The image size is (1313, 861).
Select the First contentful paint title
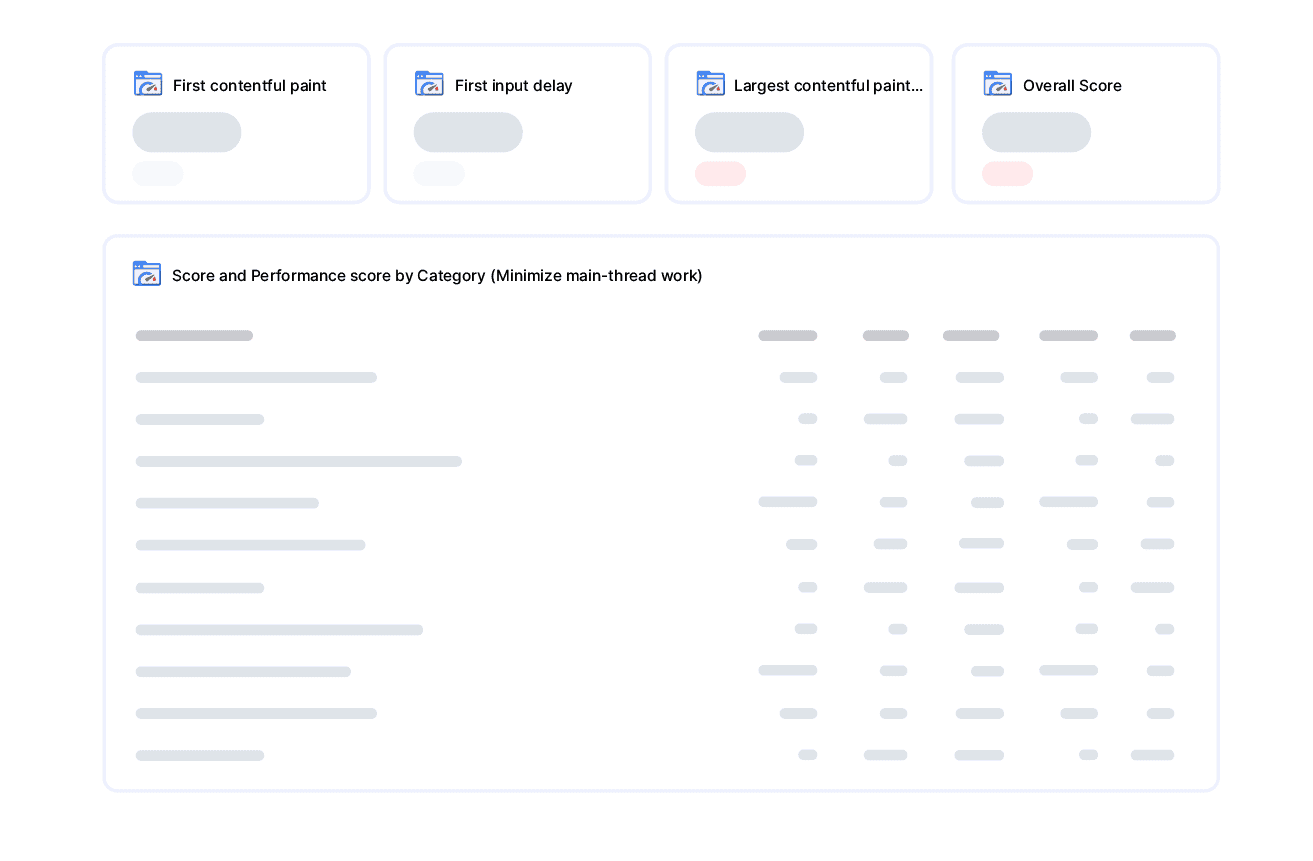(x=250, y=86)
